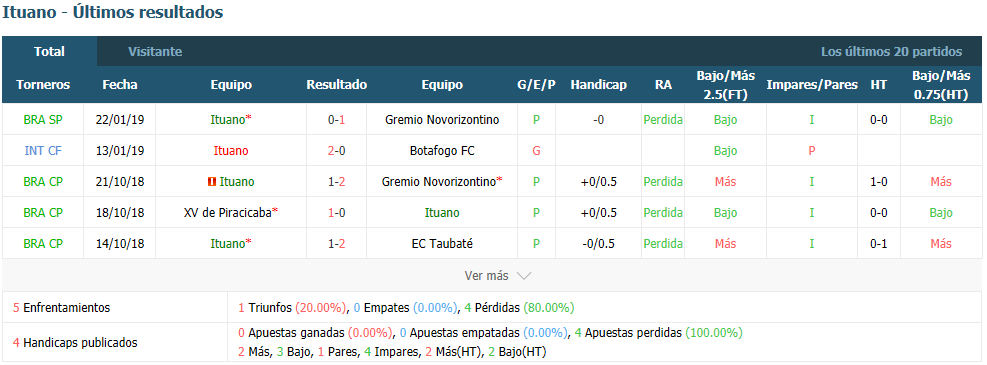Click the INT CF tournament label

43,151
